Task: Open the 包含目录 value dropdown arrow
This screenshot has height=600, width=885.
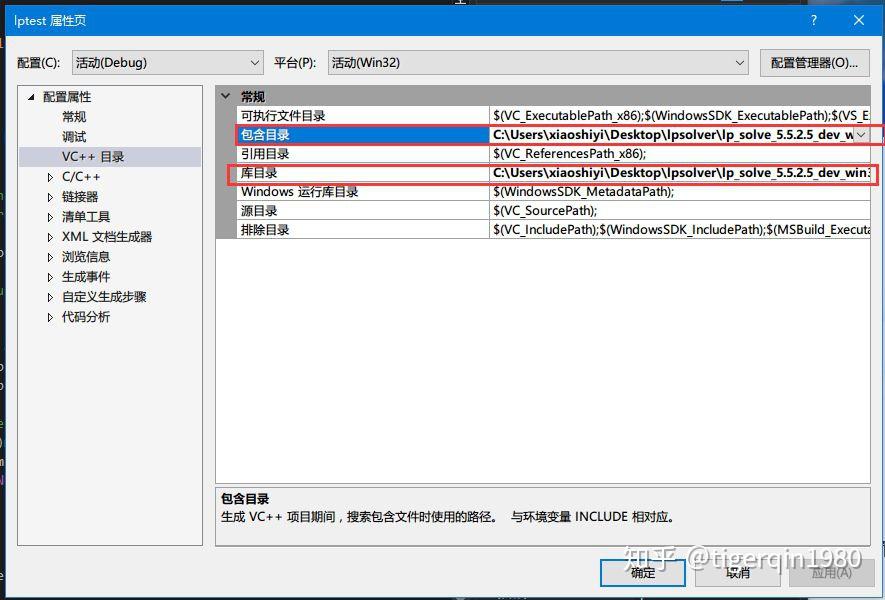Action: point(861,135)
